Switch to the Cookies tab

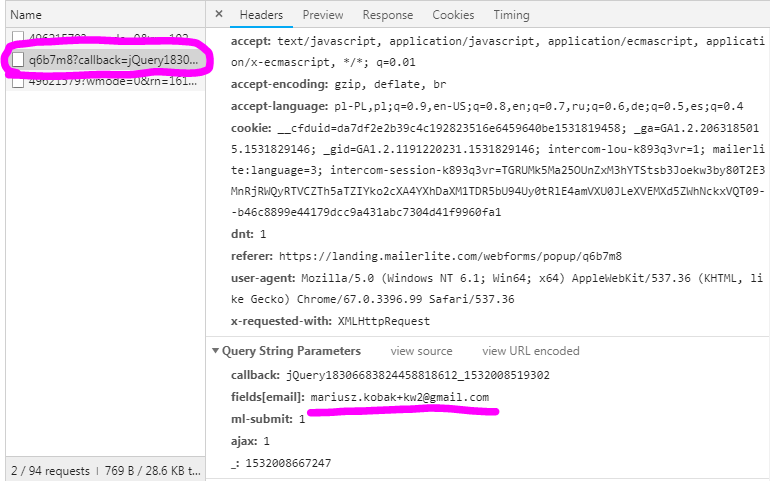(453, 15)
